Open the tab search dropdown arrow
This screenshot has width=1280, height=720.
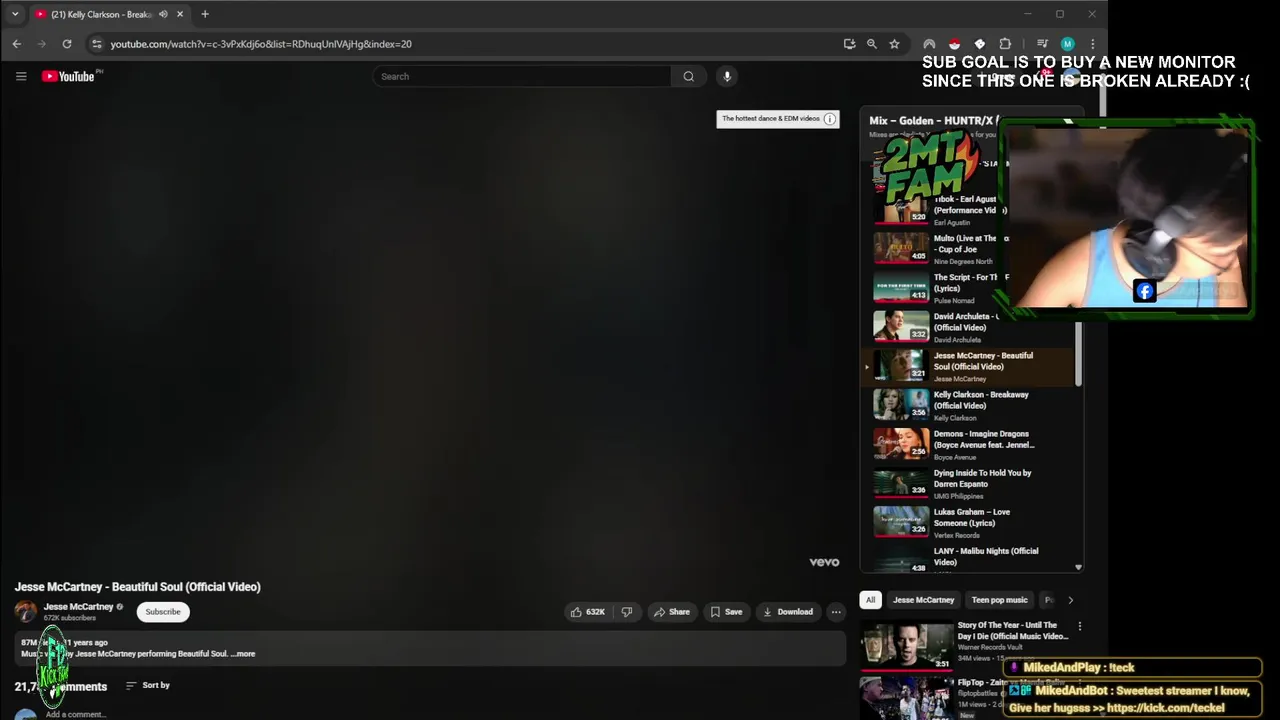15,14
